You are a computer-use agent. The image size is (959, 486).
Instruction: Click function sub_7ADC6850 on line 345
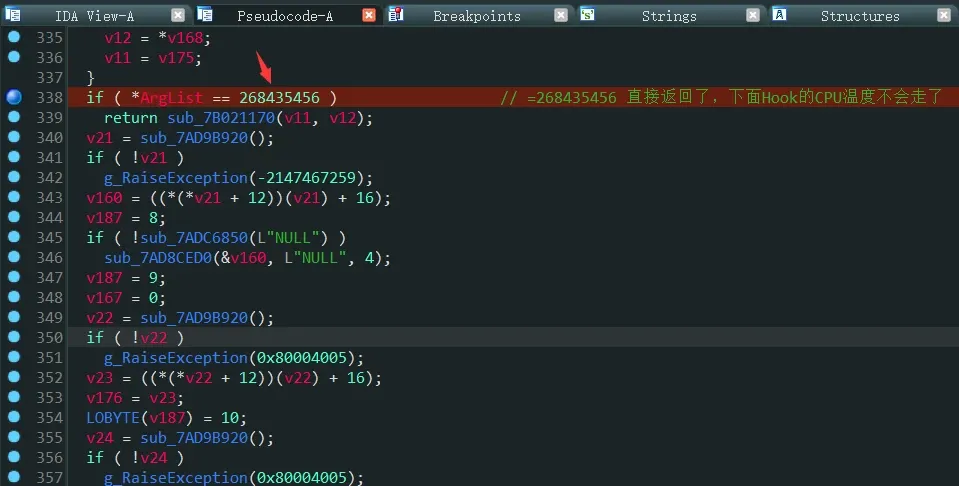pyautogui.click(x=194, y=238)
